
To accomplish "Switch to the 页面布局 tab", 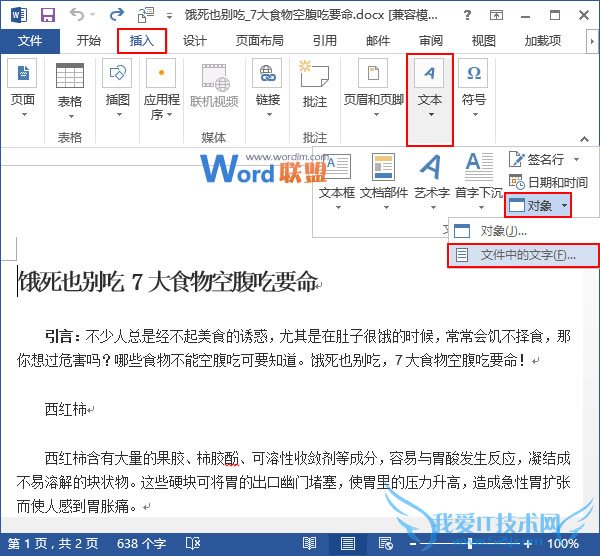I will pyautogui.click(x=259, y=41).
